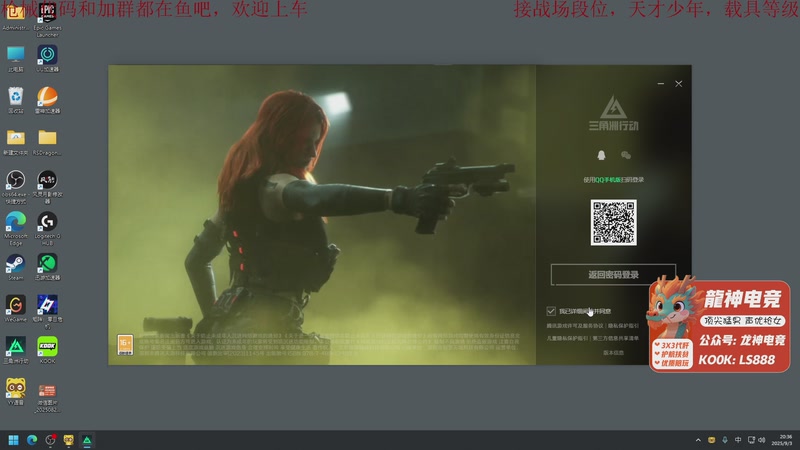Click 版本信息 link in launcher

613,353
